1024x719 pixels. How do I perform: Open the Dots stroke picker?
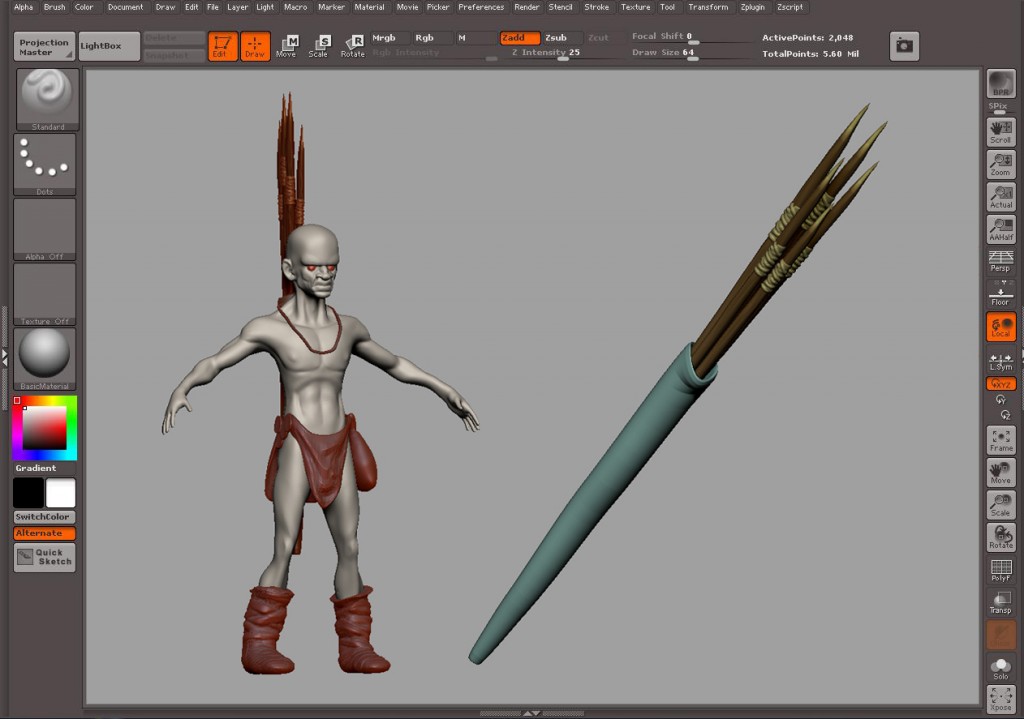tap(47, 164)
